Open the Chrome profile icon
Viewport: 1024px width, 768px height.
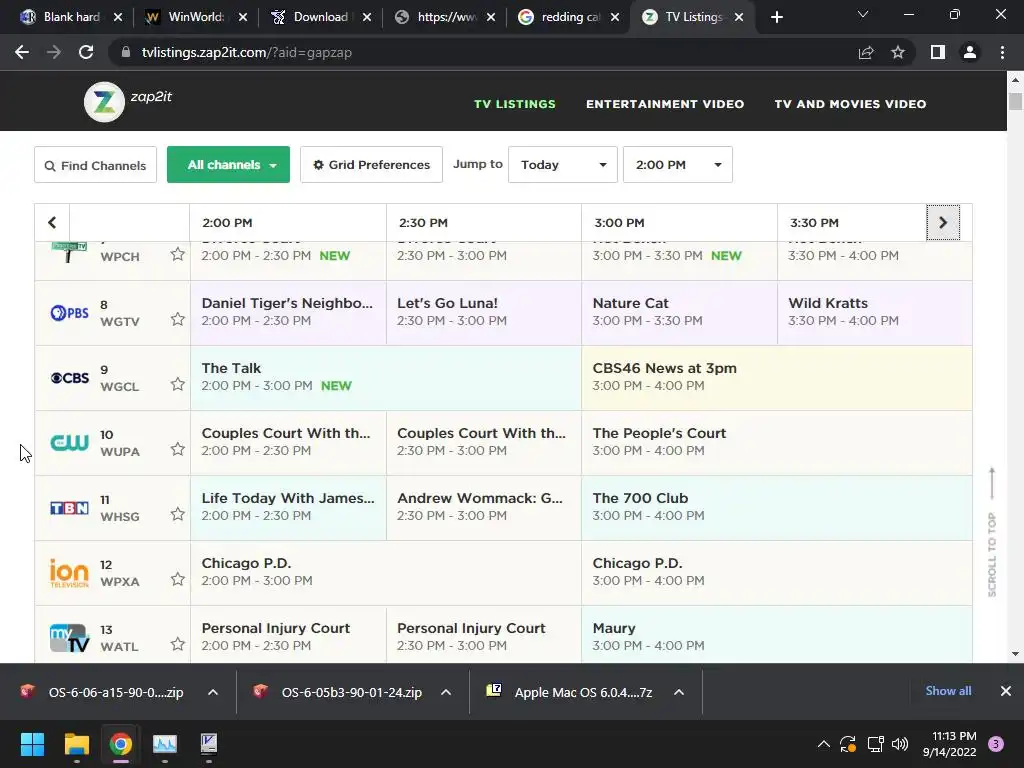click(970, 52)
